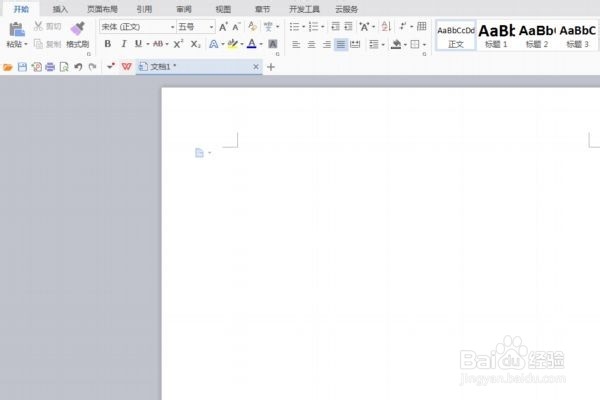Switch to the 开始 (Home) tab
Viewport: 600px width, 400px height.
click(21, 9)
